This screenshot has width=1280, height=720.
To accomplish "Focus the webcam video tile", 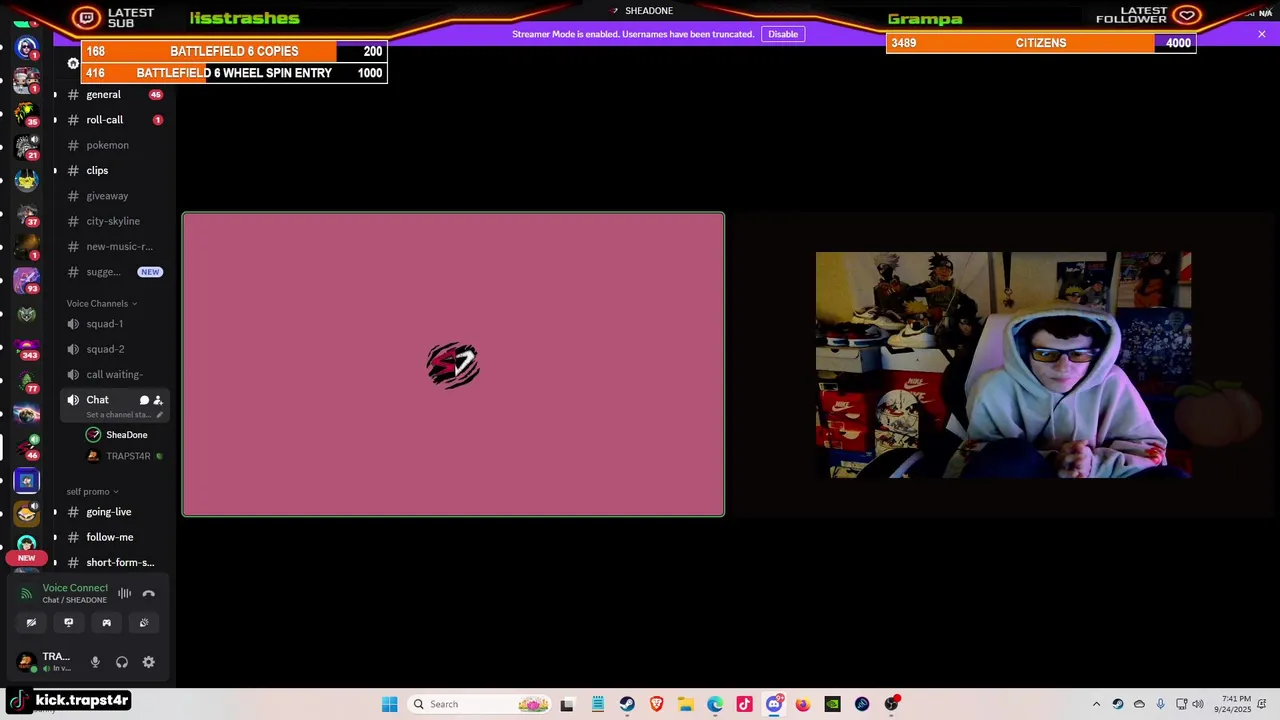I will (x=1003, y=365).
